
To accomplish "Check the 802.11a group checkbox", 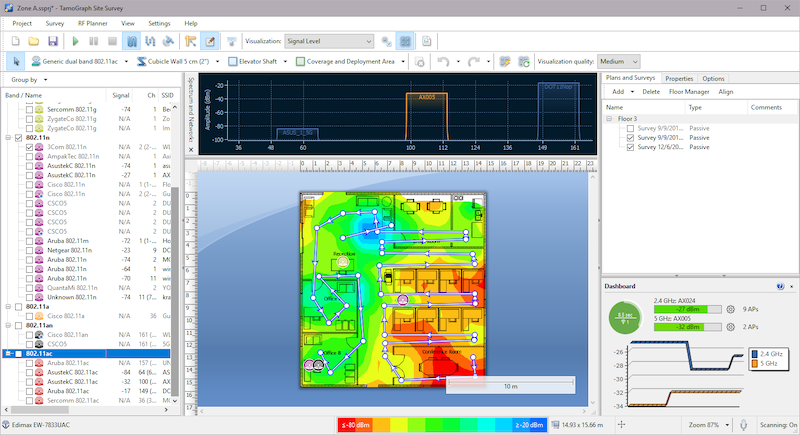I will coord(19,306).
